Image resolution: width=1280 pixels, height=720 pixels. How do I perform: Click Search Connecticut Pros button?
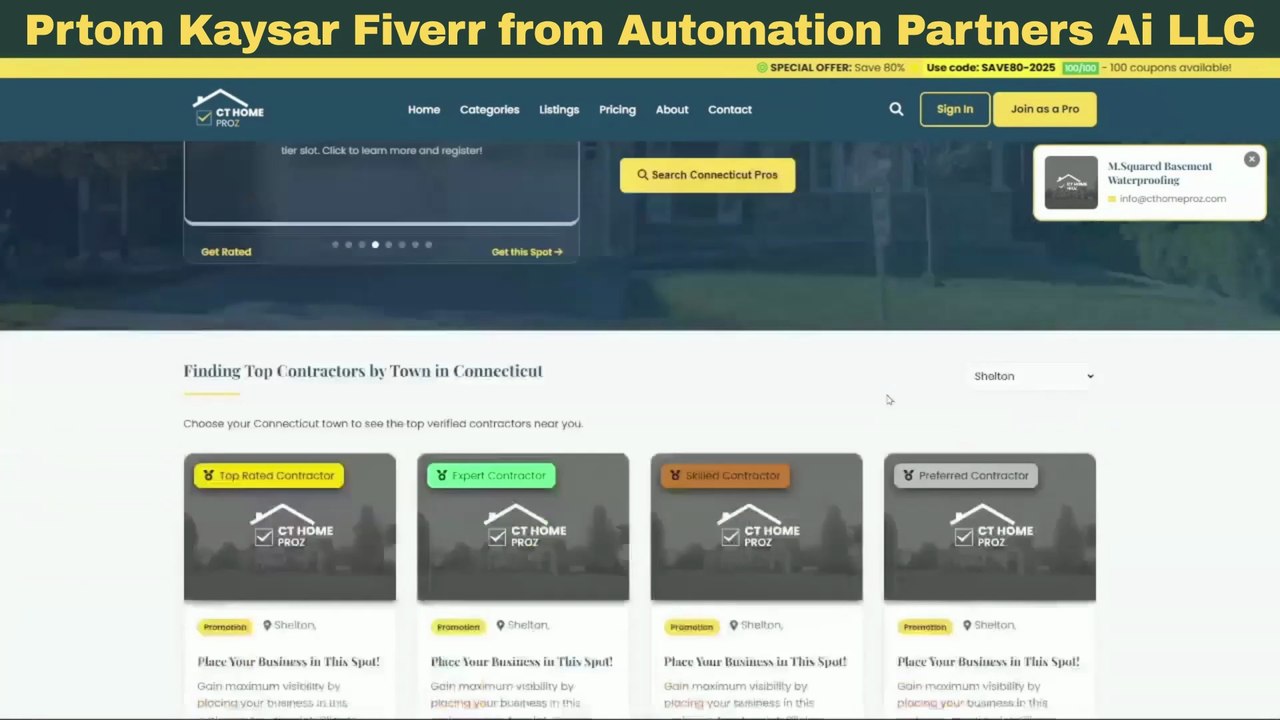(707, 175)
